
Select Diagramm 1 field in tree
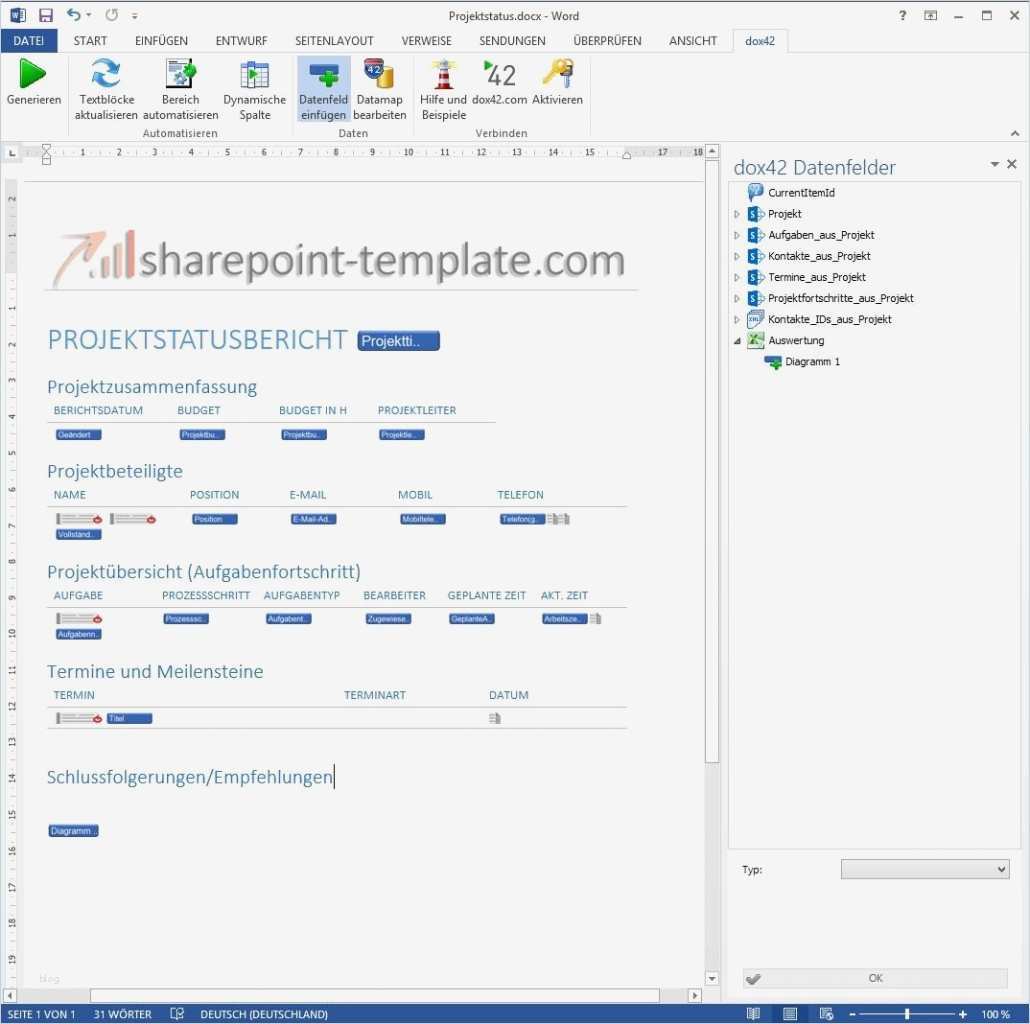[812, 361]
